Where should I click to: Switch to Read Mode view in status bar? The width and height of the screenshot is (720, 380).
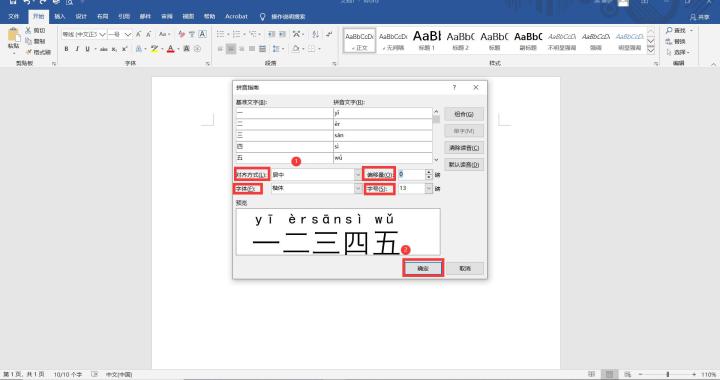pos(591,374)
